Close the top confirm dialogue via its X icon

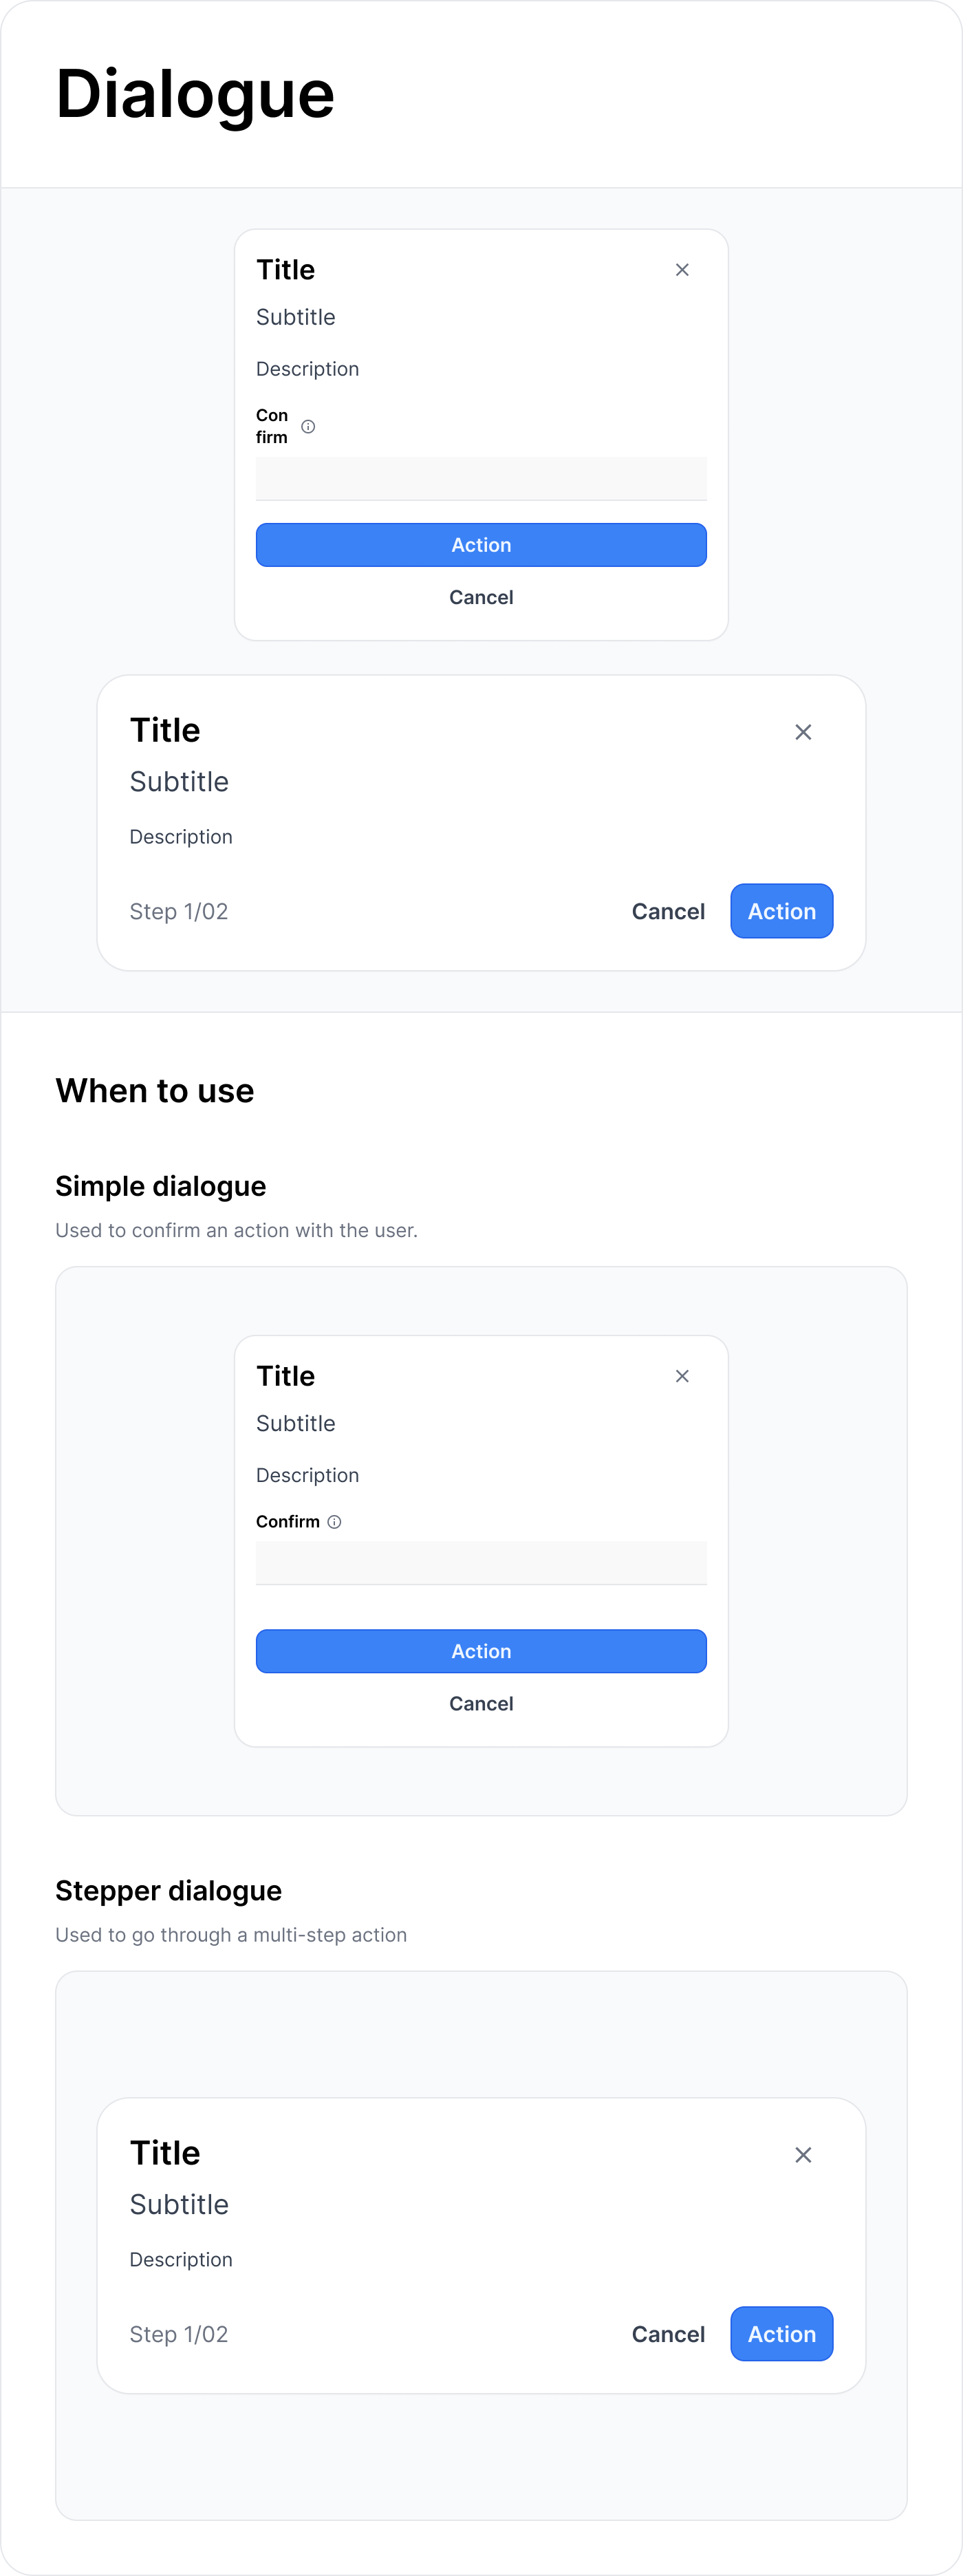pyautogui.click(x=682, y=269)
